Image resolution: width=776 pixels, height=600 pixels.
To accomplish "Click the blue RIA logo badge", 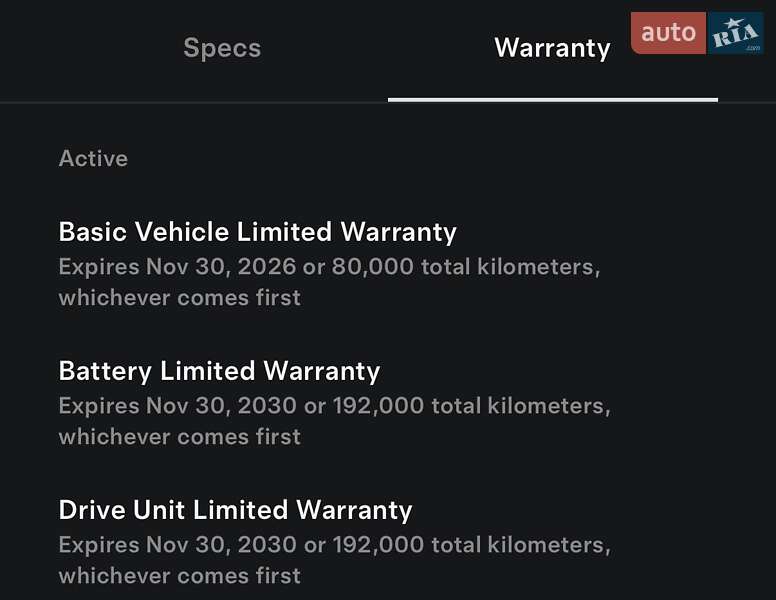I will (x=736, y=33).
